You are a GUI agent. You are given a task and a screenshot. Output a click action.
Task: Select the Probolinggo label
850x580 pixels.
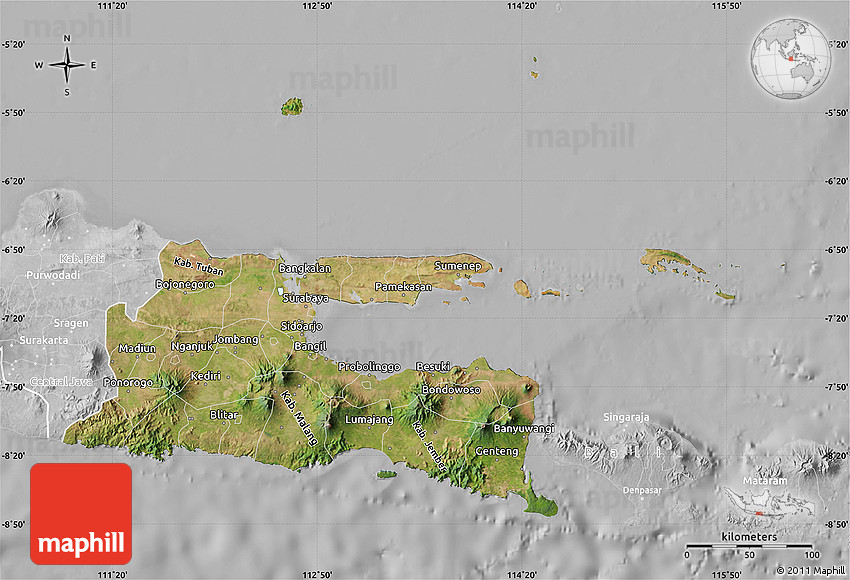369,366
